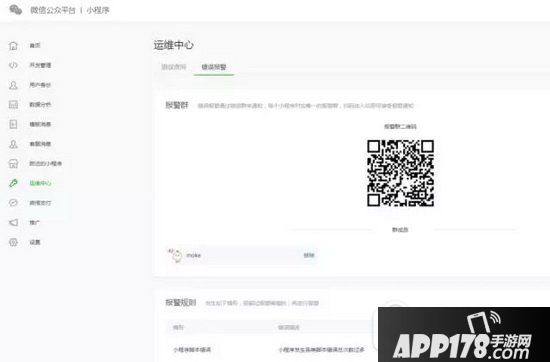Open the 数据分析 sidebar entry
The image size is (550, 362).
tap(40, 105)
